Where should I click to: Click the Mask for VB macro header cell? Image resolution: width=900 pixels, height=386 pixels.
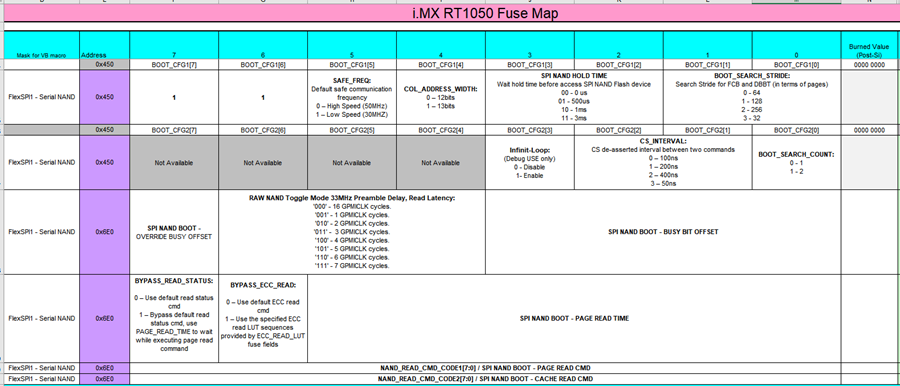(x=42, y=45)
